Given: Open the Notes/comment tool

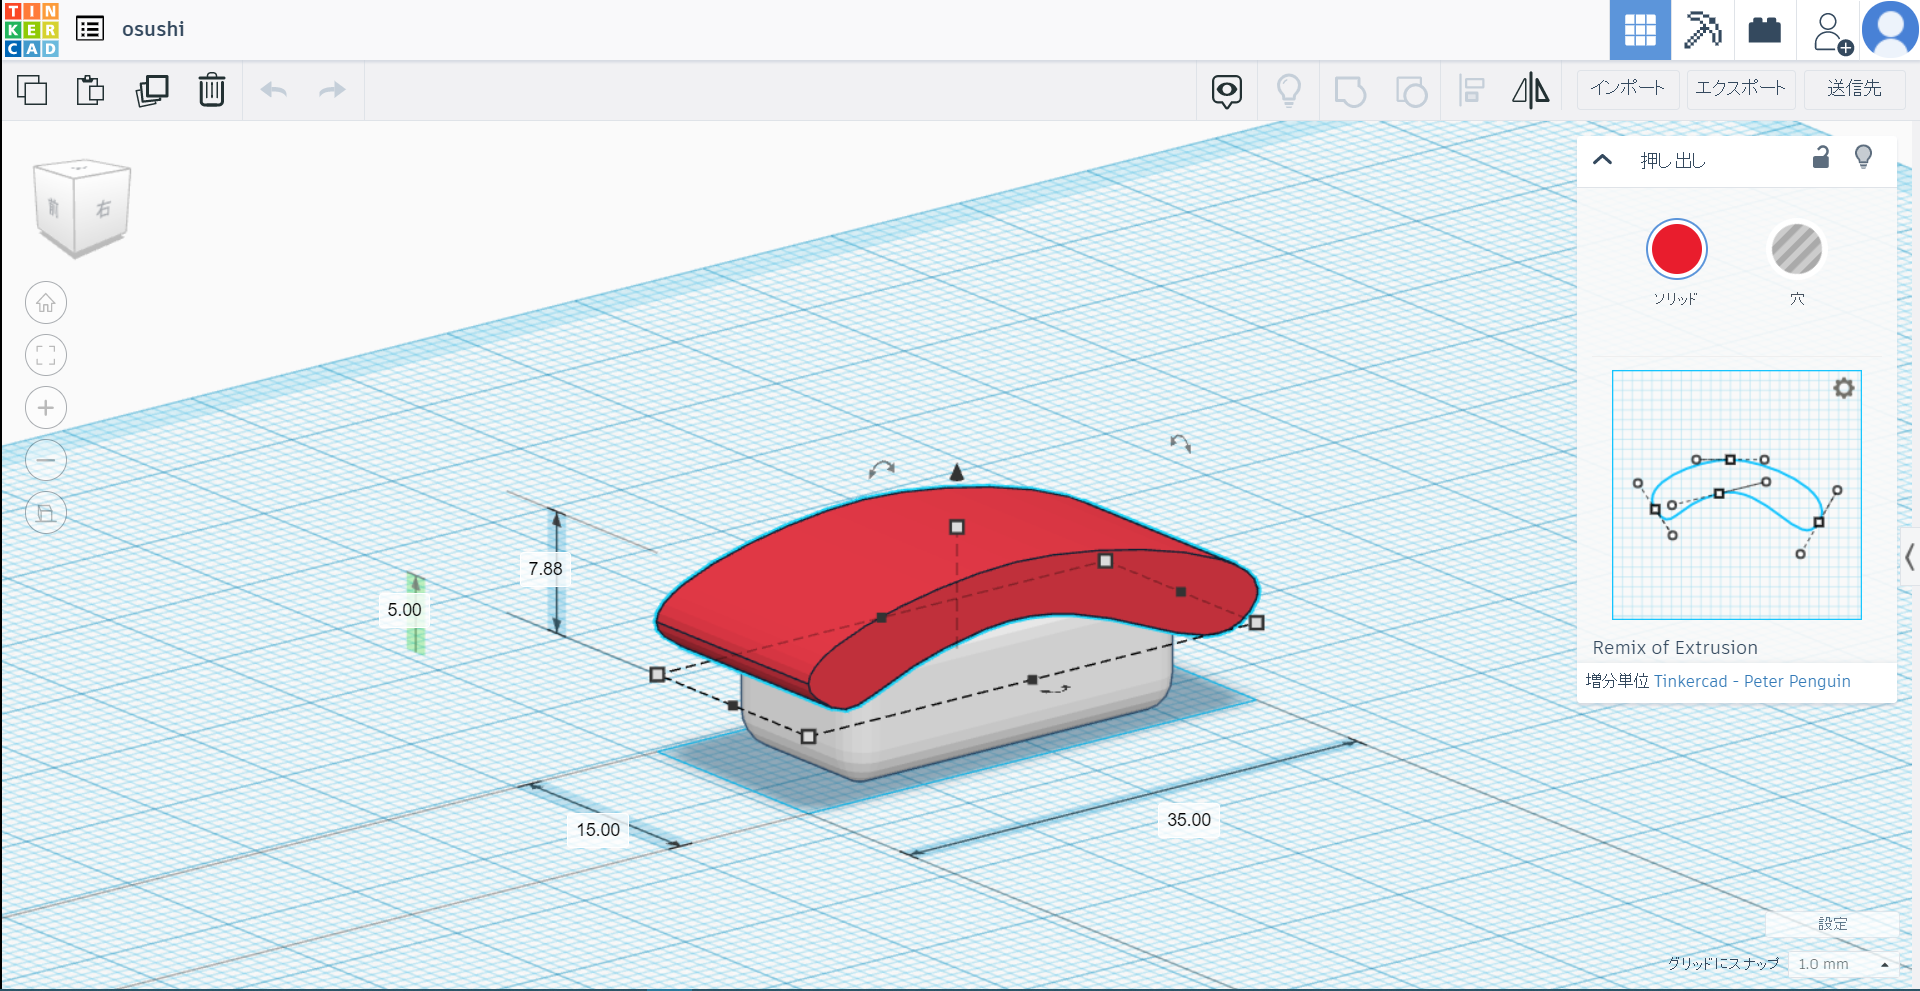Looking at the screenshot, I should click(1226, 90).
